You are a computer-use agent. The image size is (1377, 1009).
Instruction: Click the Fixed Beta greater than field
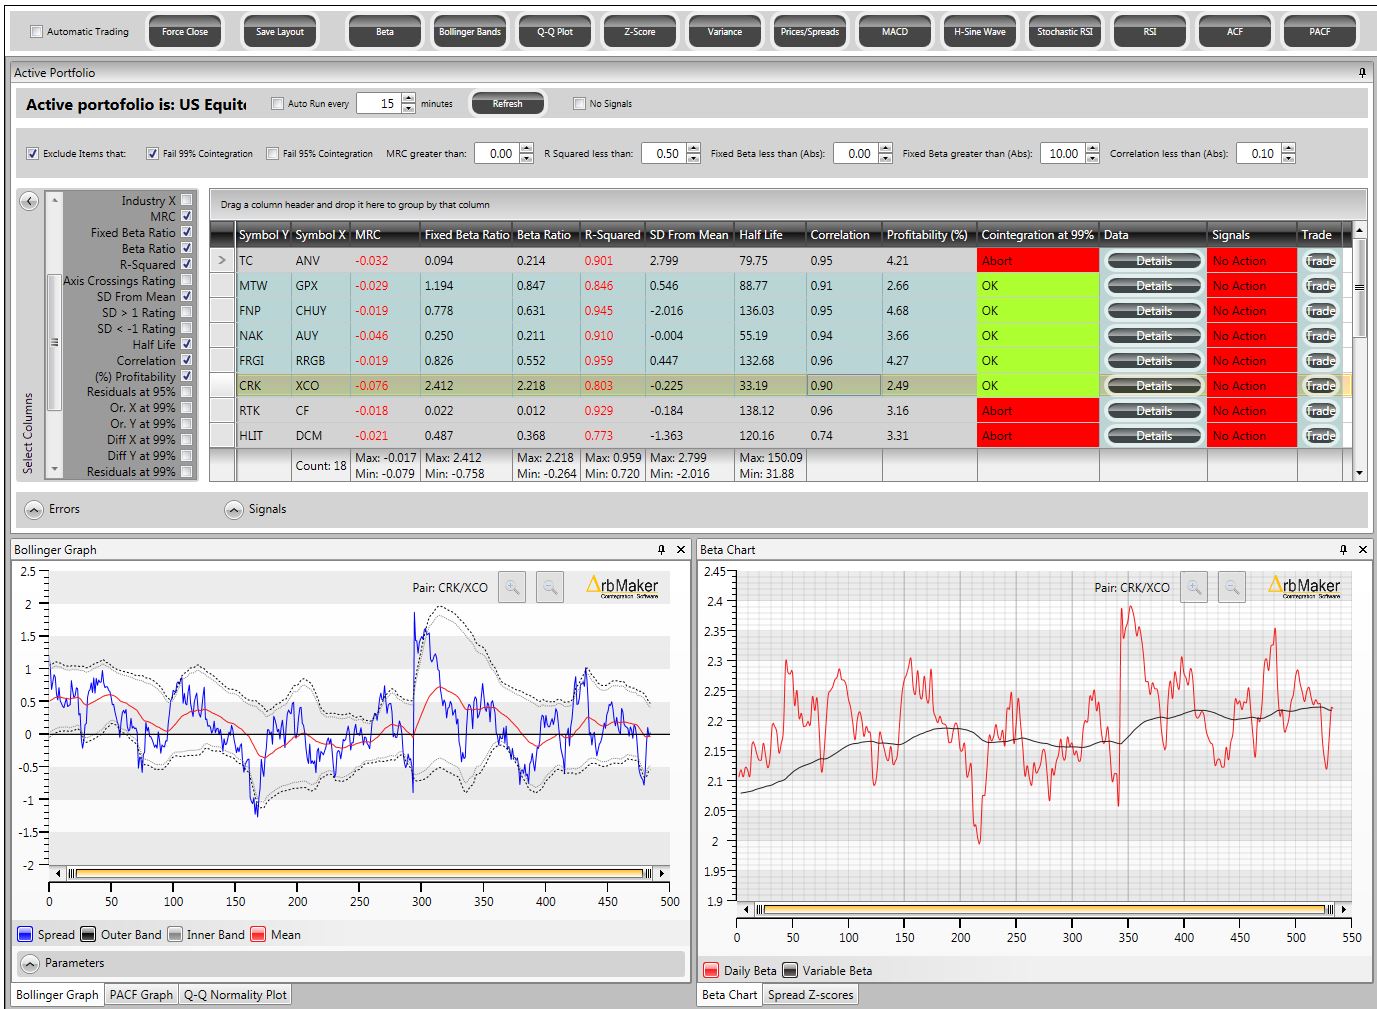(1062, 154)
